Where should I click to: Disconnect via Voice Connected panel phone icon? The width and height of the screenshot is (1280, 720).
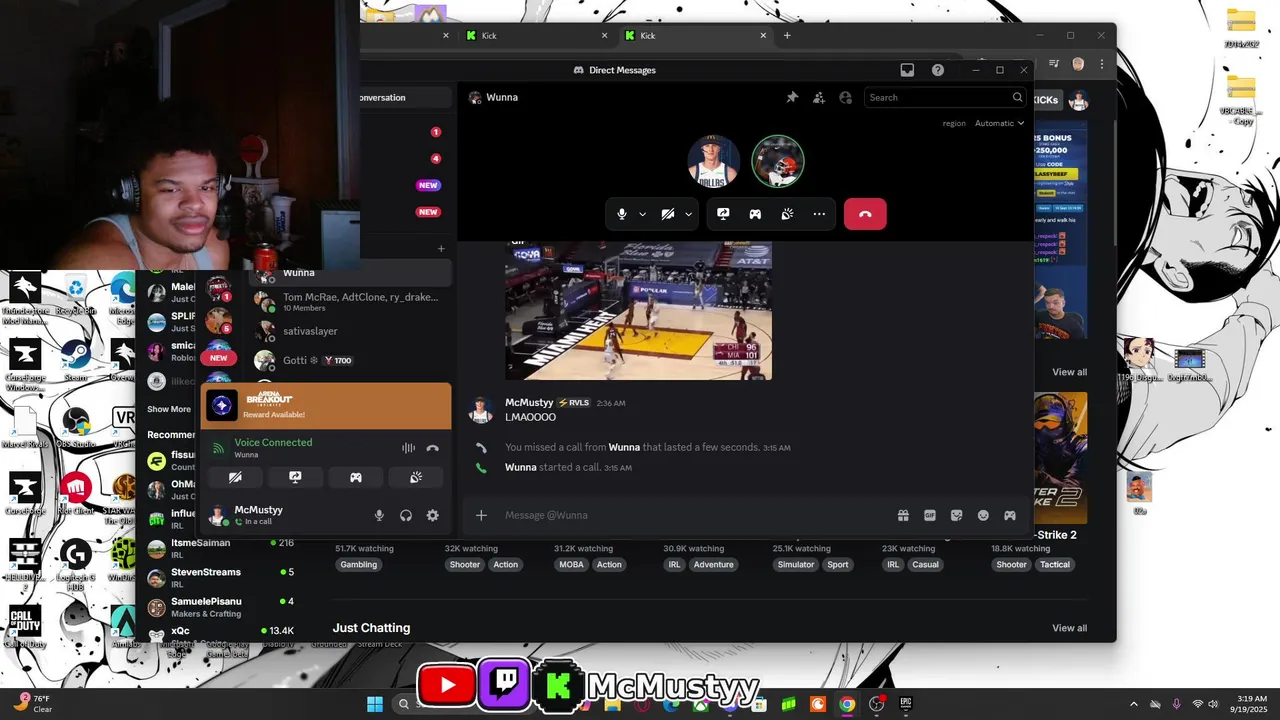tap(432, 448)
